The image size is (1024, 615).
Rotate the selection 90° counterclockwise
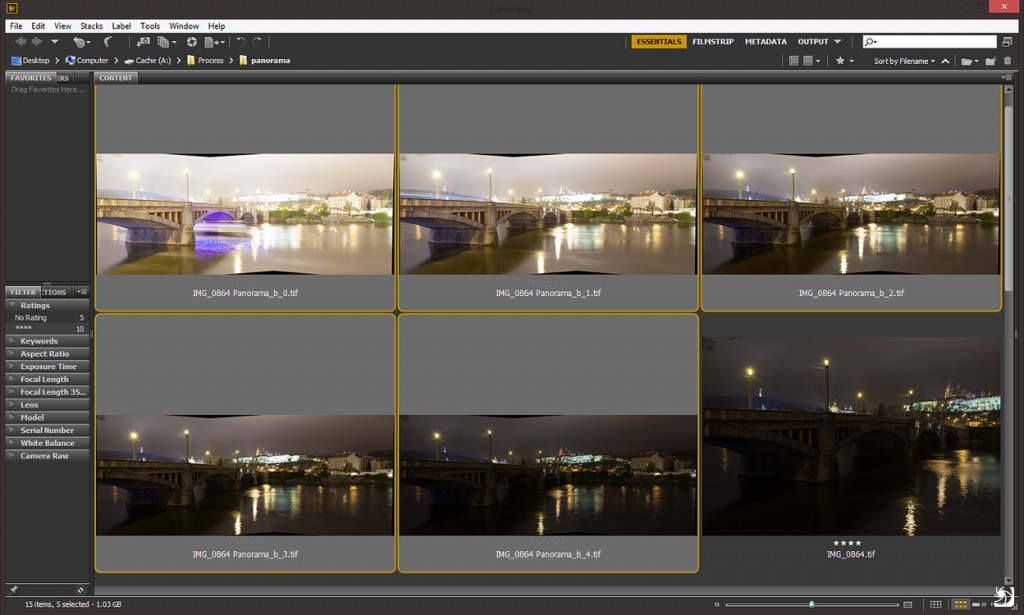240,41
